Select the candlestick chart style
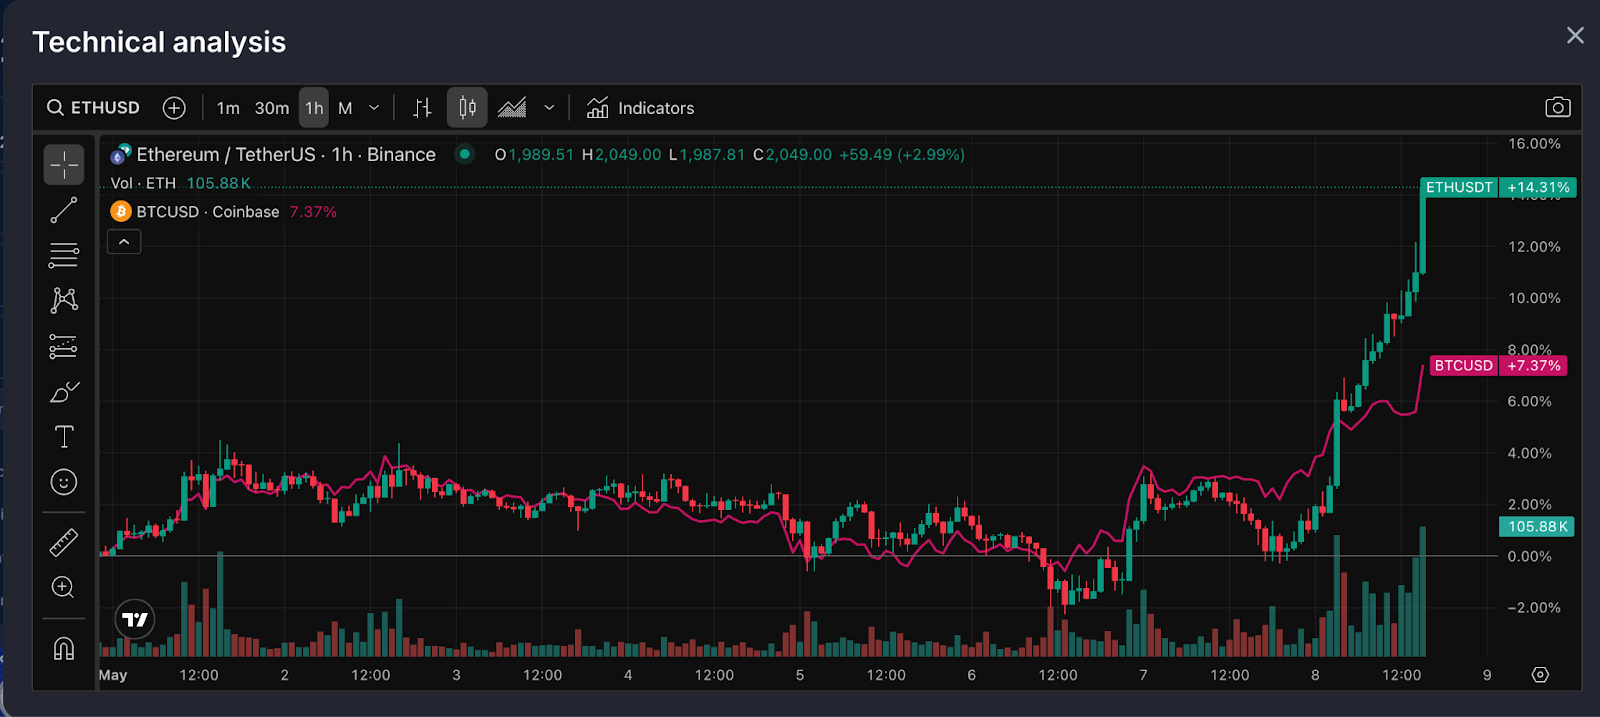Viewport: 1600px width, 717px height. point(467,108)
